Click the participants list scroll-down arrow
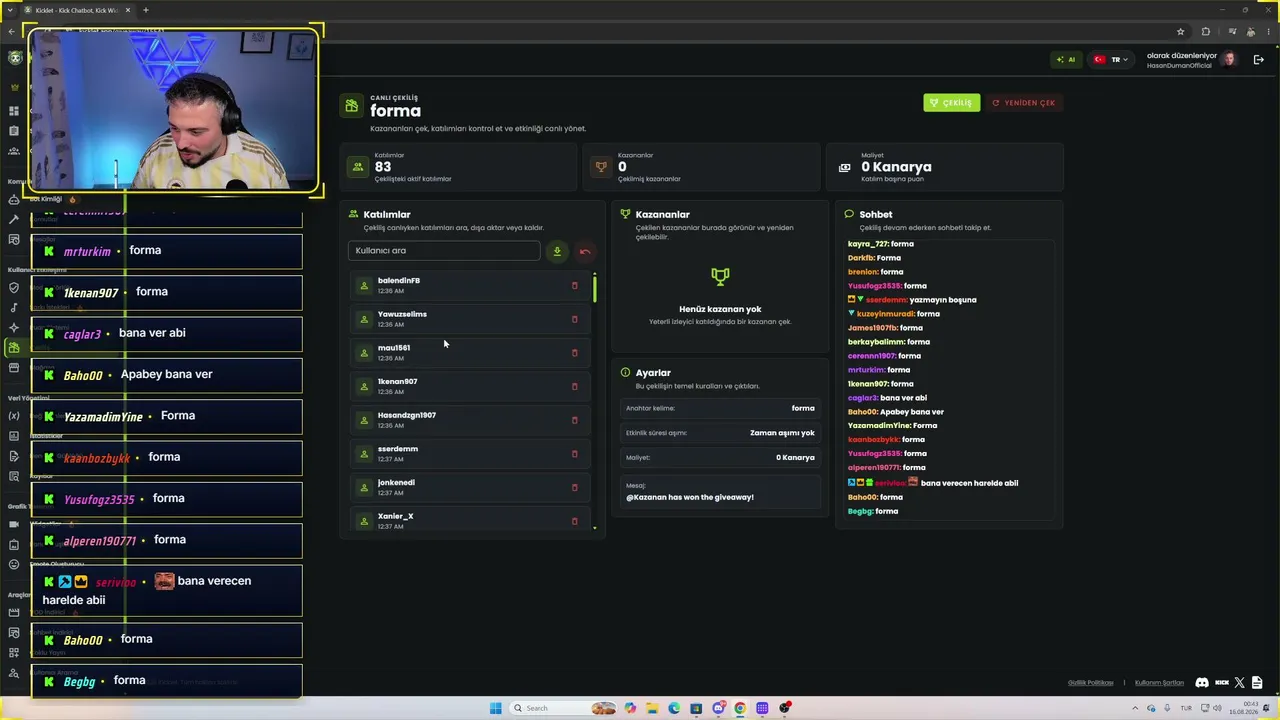The image size is (1280, 720). pos(595,528)
